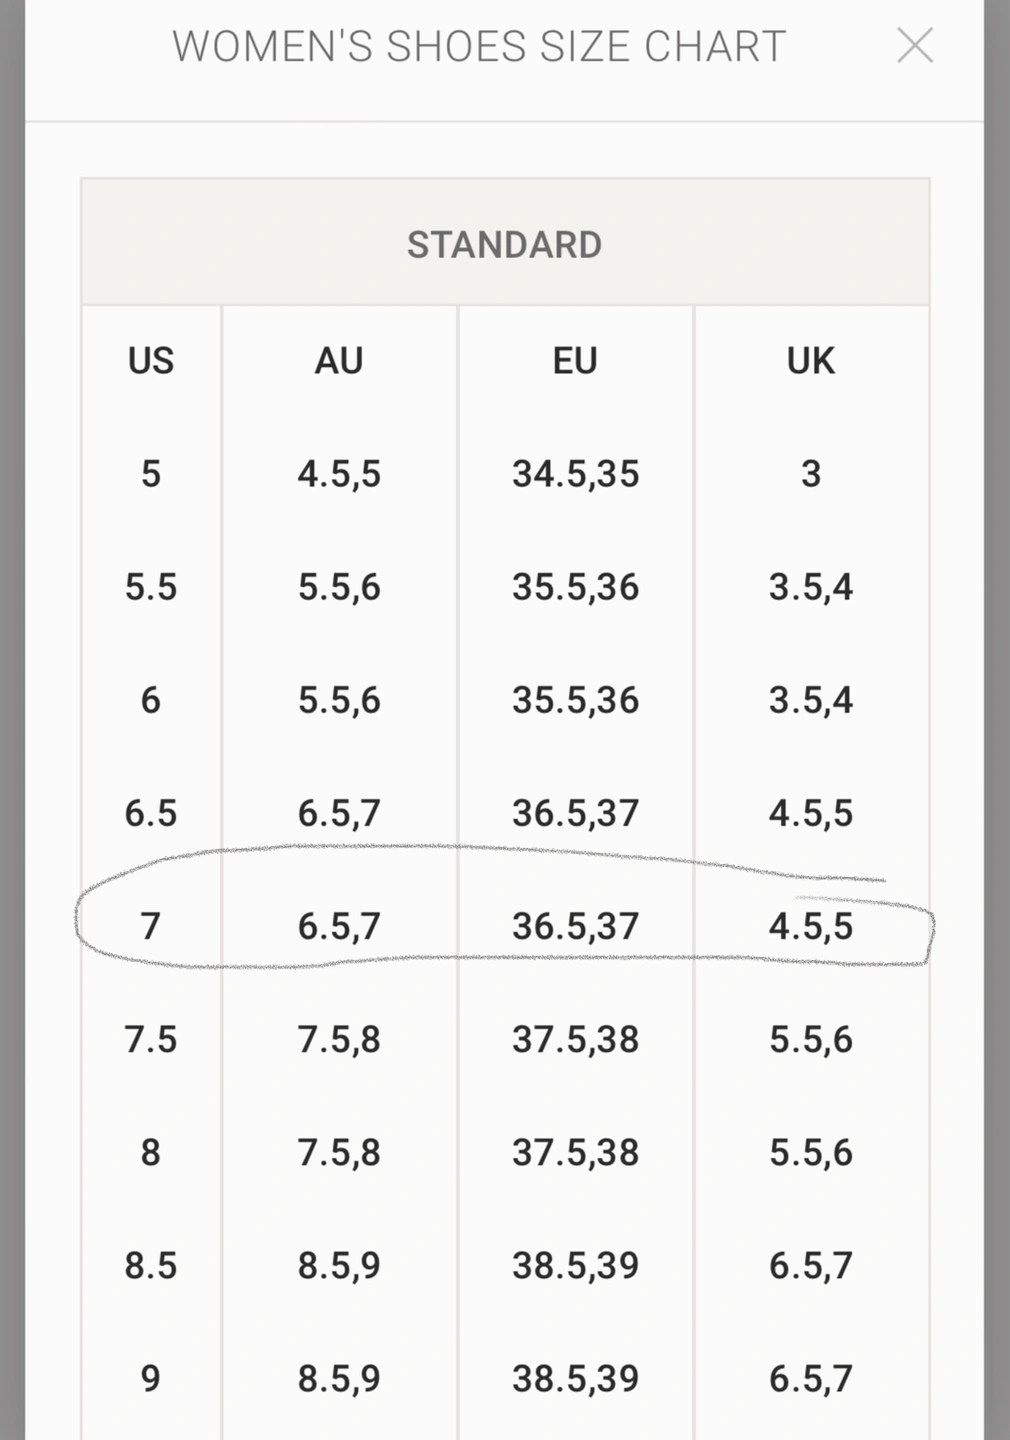
Task: Click the US size 5 cell
Action: point(151,474)
